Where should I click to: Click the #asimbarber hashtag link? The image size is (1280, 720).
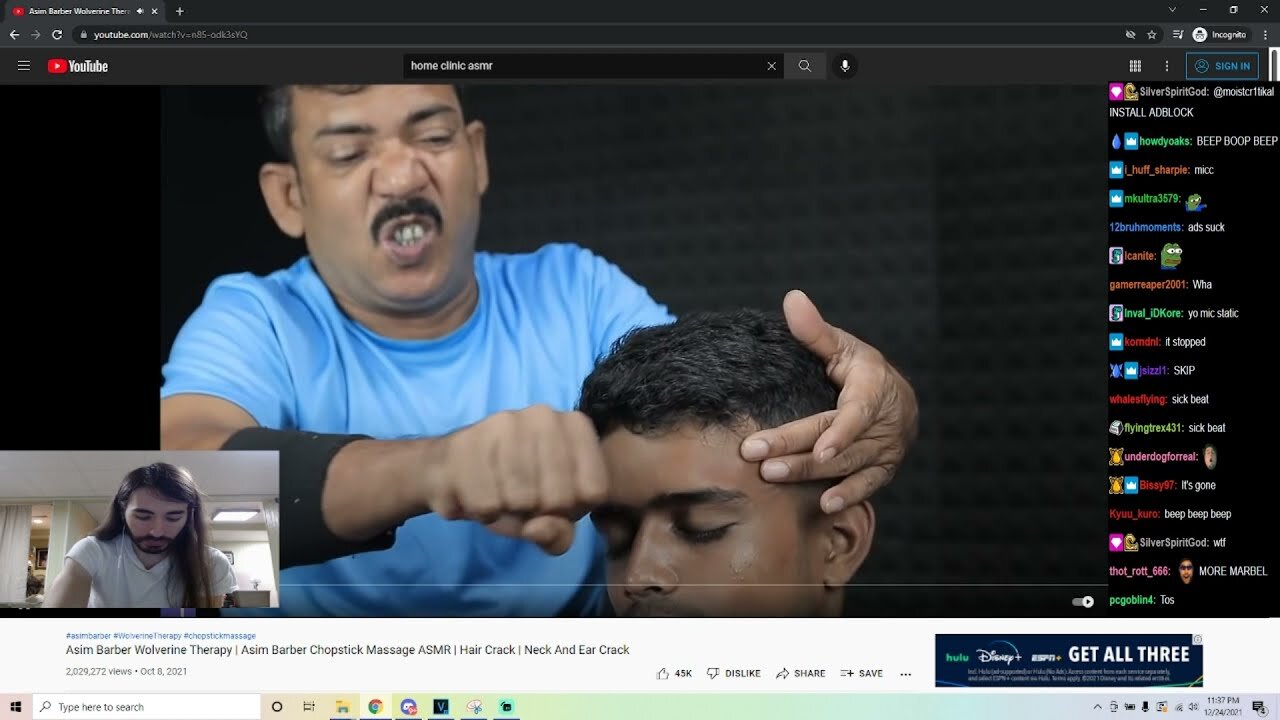click(x=88, y=636)
